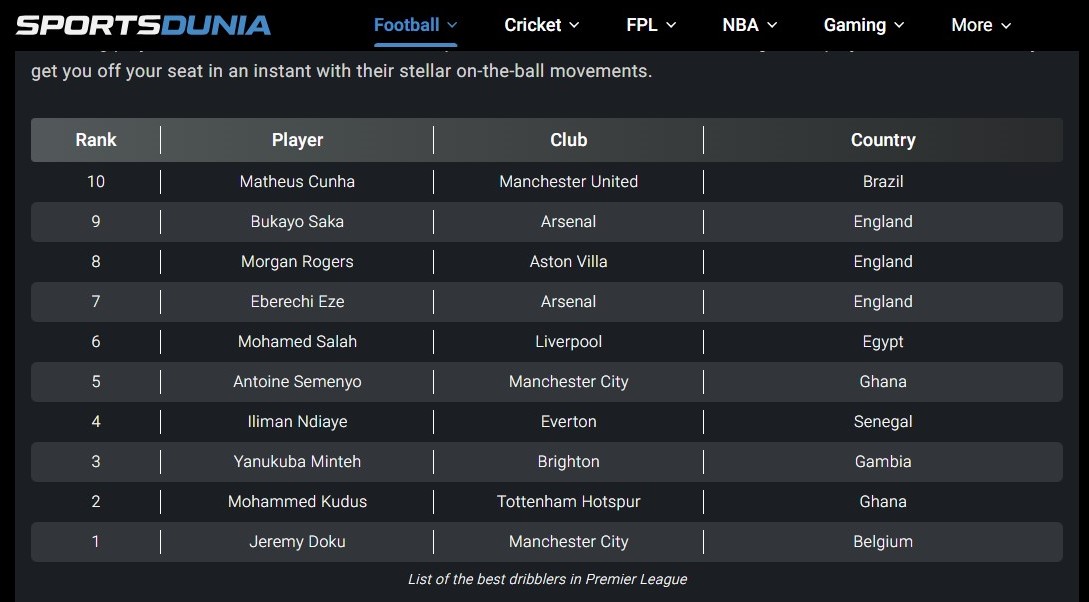This screenshot has height=602, width=1089.
Task: Click the Country column header
Action: coord(883,140)
